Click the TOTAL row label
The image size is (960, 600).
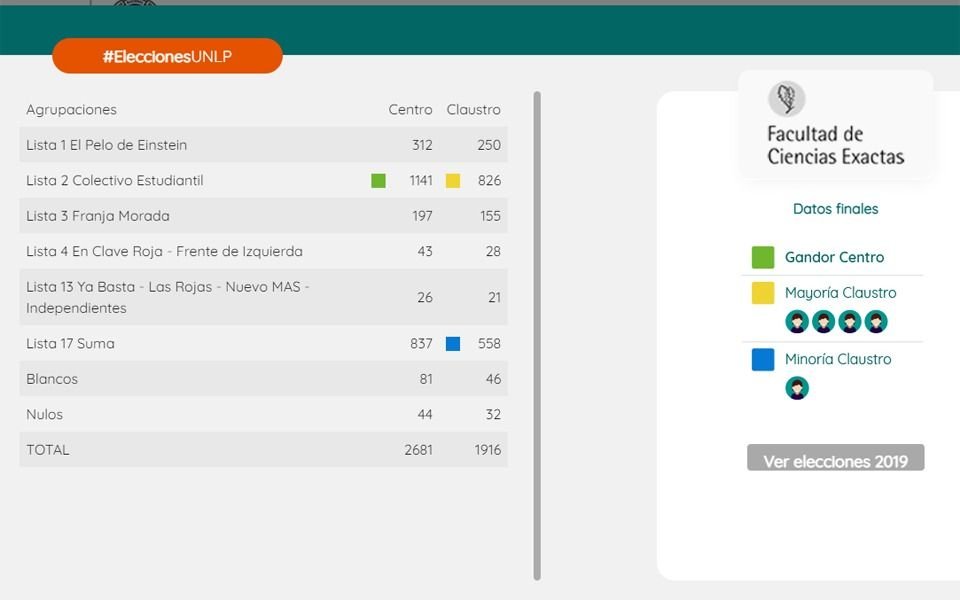coord(47,450)
